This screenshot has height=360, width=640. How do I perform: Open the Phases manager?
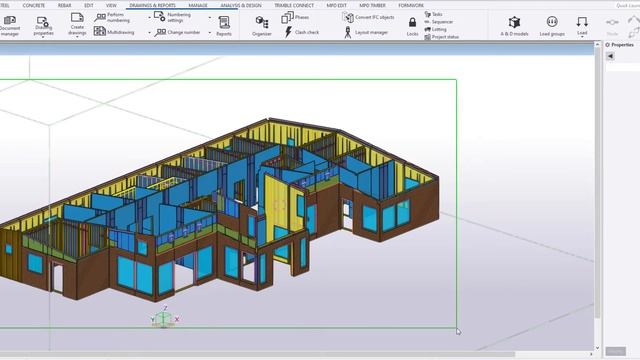pos(295,17)
